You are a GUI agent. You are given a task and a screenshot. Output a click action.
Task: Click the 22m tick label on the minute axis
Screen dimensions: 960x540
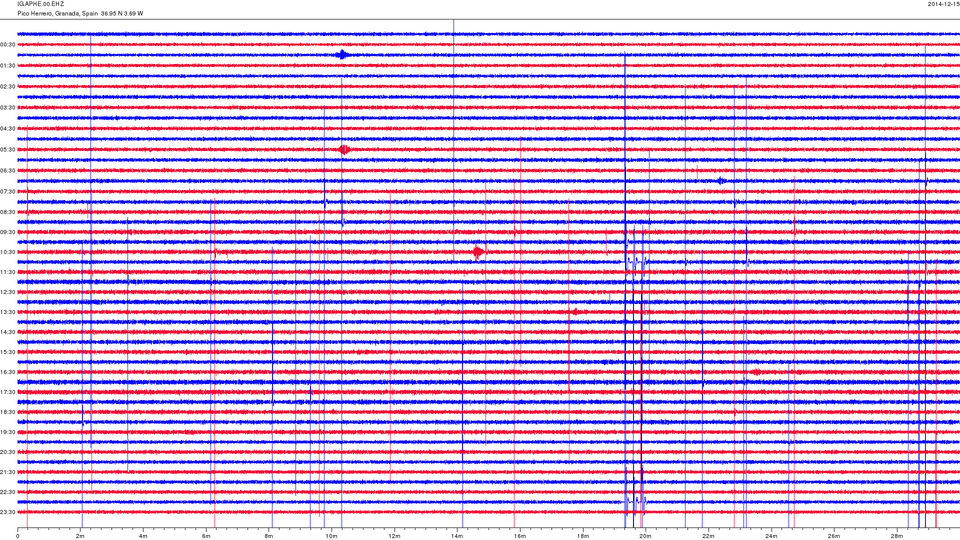tap(708, 536)
